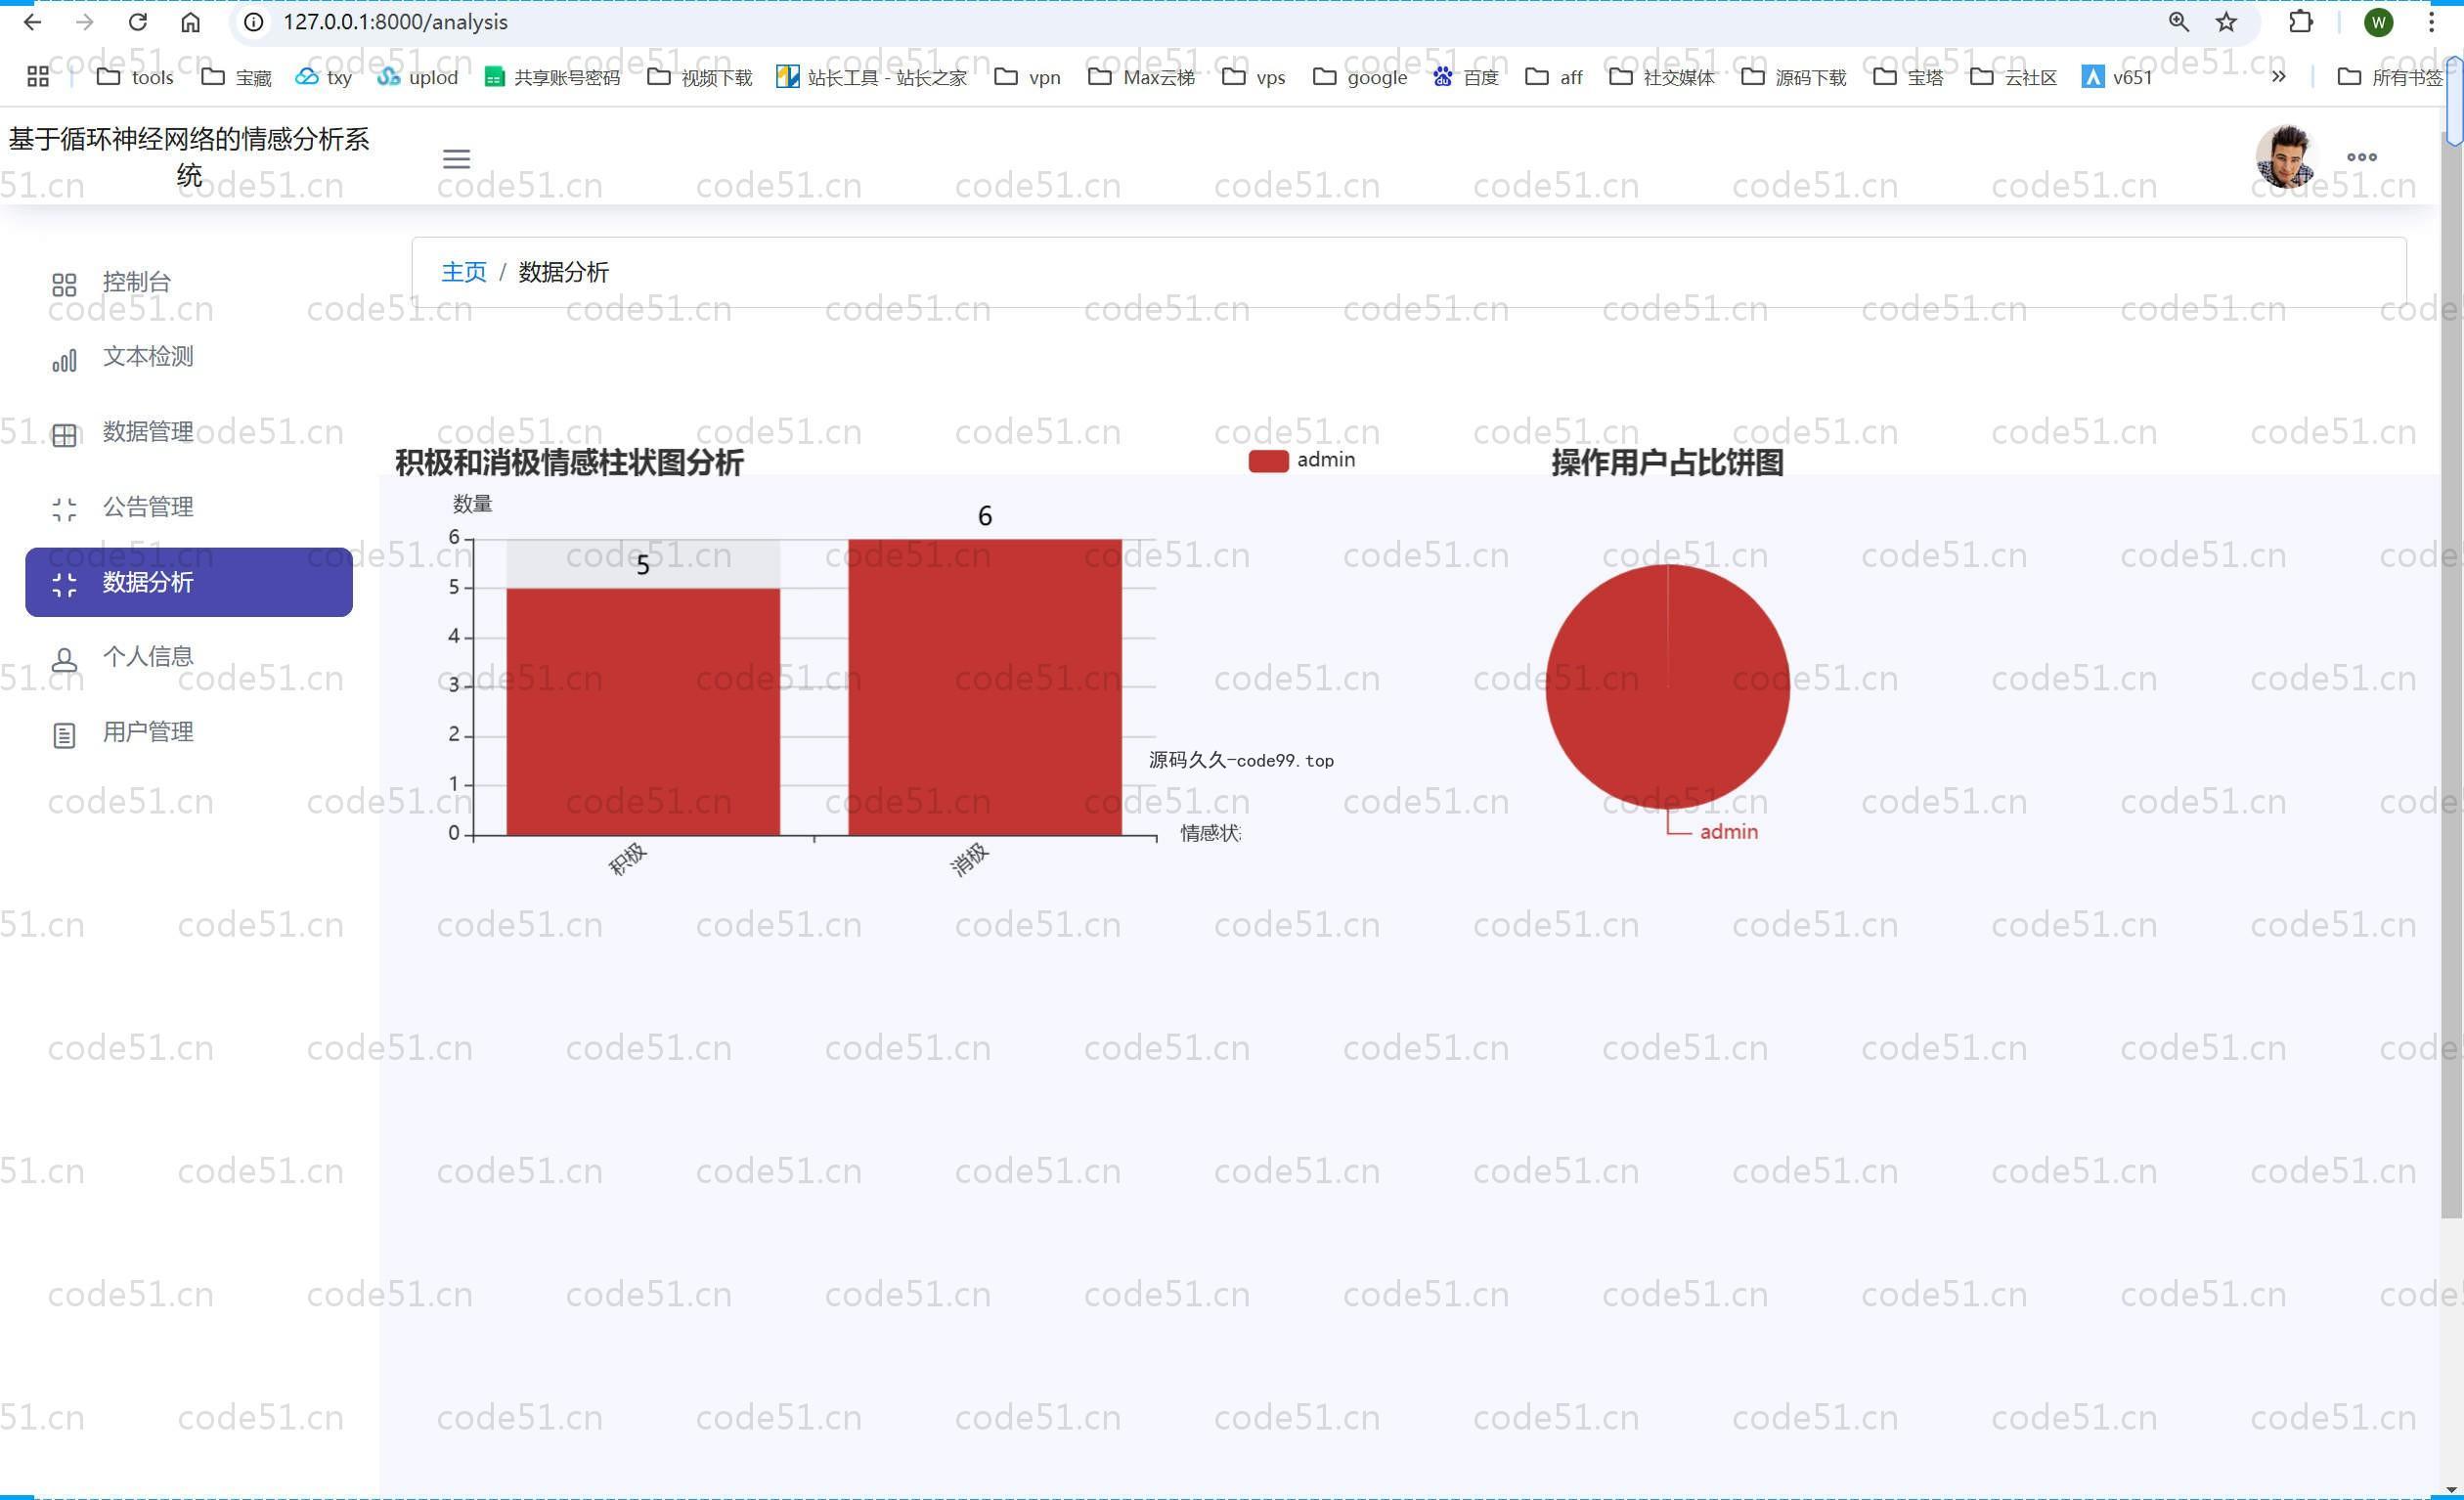Open the 个人信息 menu item

(189, 657)
